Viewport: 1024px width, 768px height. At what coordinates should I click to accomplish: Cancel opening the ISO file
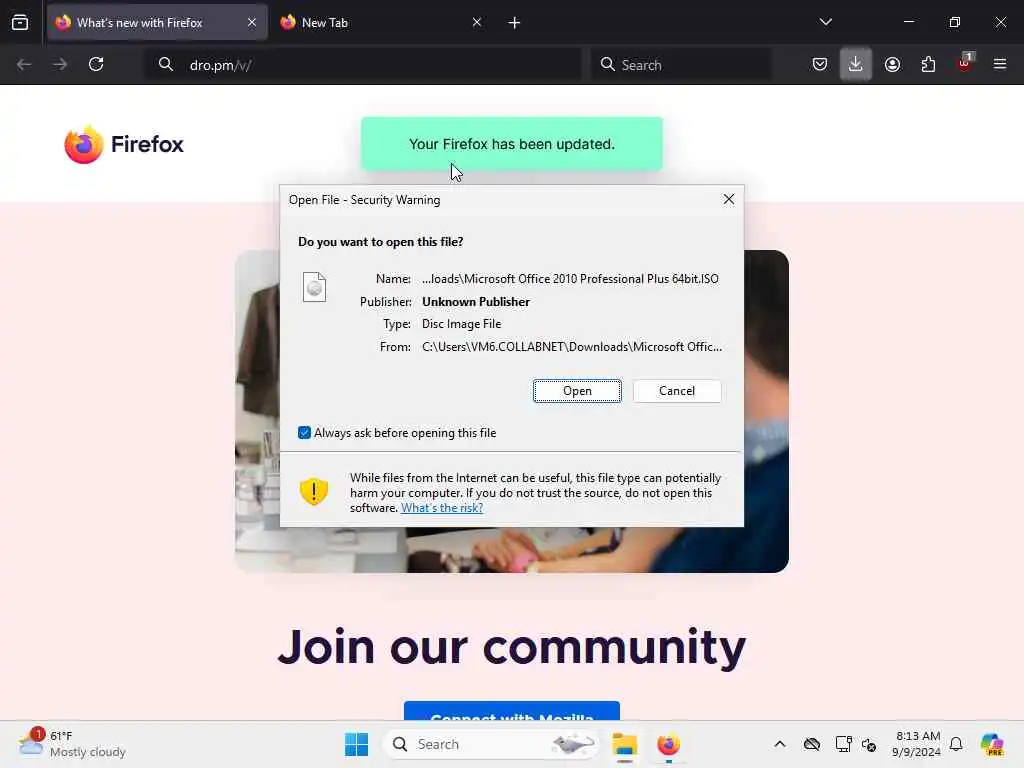tap(677, 391)
